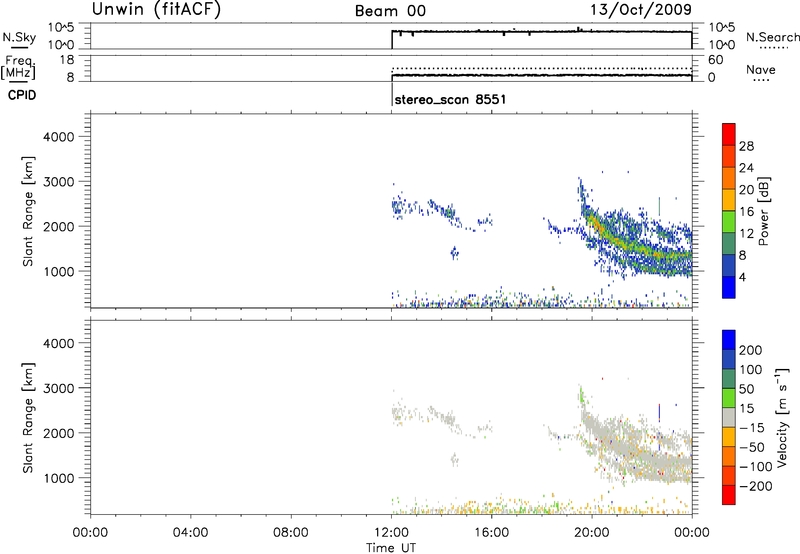
Task: Click the 'Slant Range [km]' label of power panel
Action: click(28, 211)
